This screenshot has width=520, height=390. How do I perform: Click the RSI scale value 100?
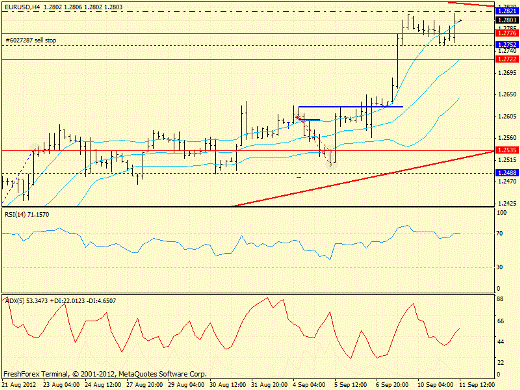502,213
